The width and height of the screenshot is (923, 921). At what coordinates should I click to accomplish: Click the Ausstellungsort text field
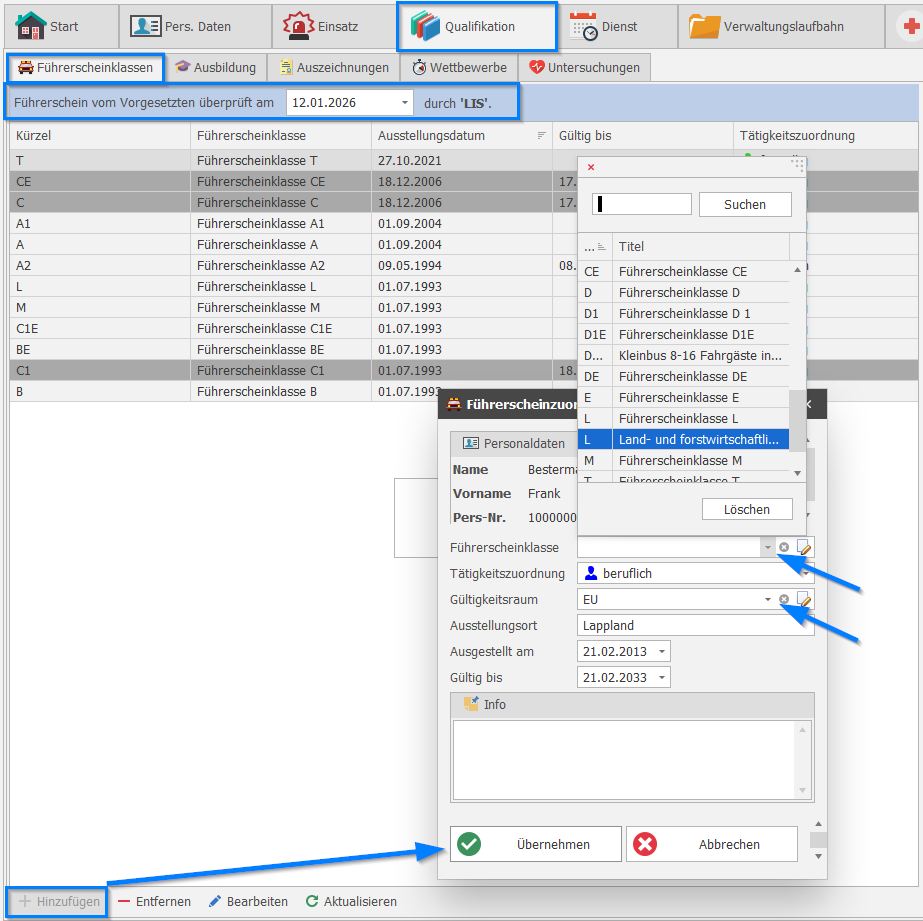695,626
